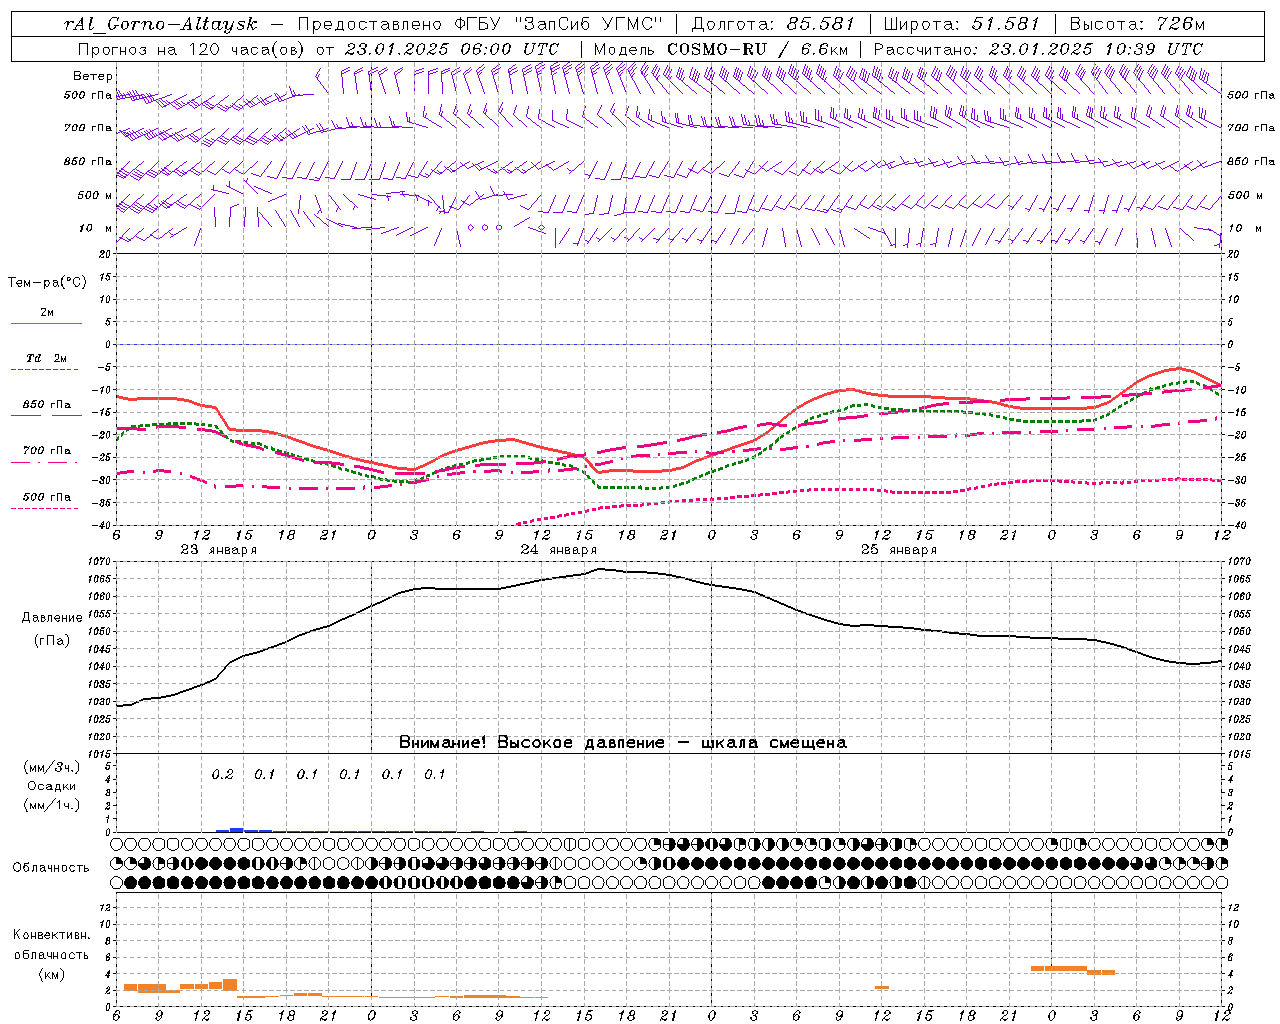Viewport: 1280px width, 1024px height.
Task: Click small orange convective bar at 12h 25 января
Action: 882,988
